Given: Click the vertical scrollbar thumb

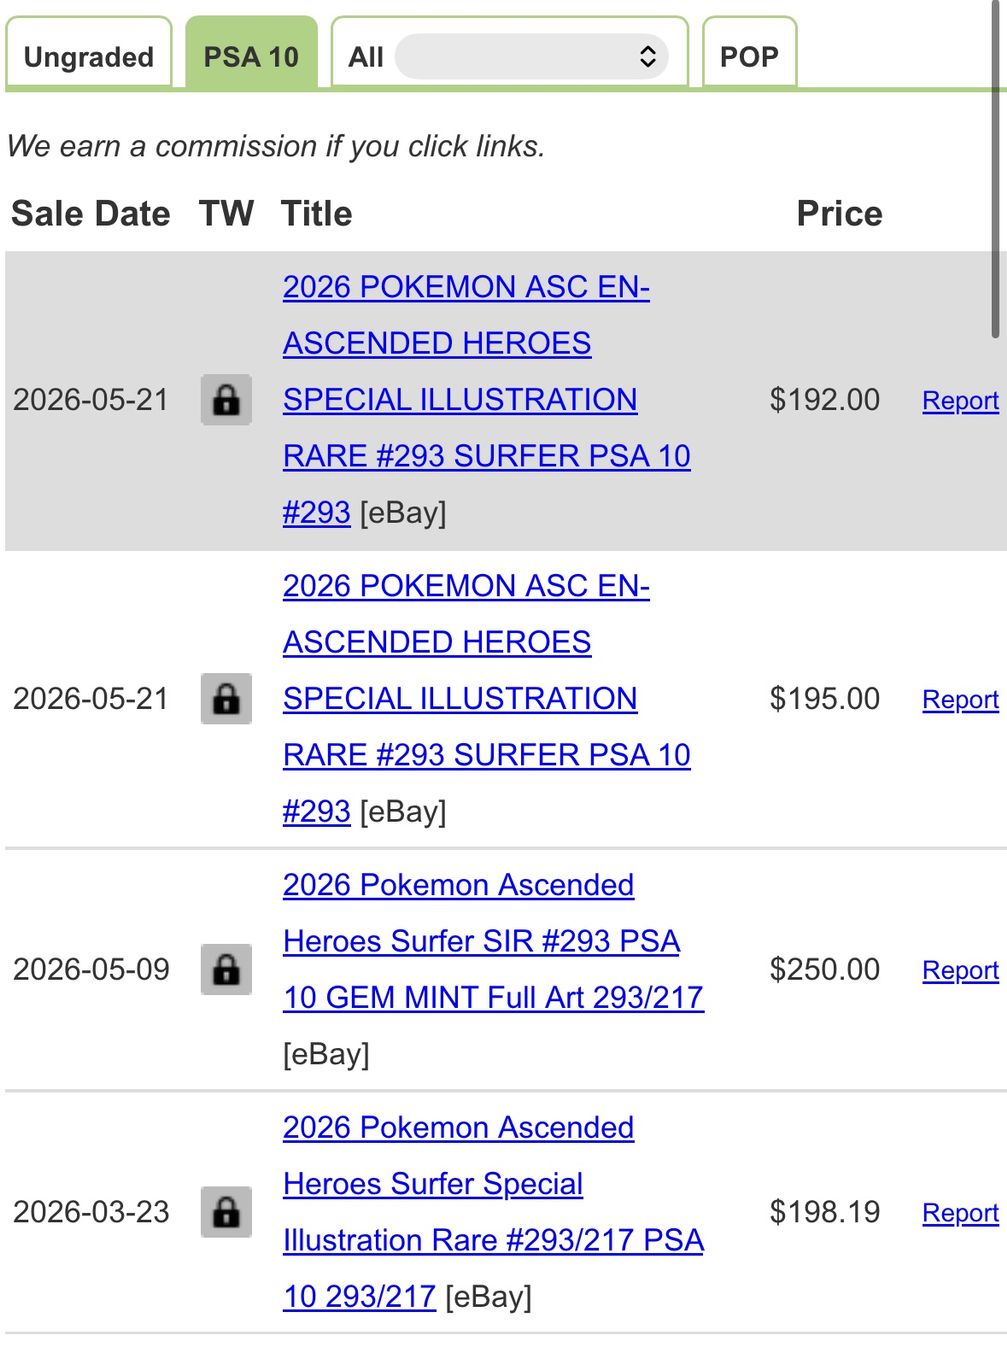Looking at the screenshot, I should [997, 170].
